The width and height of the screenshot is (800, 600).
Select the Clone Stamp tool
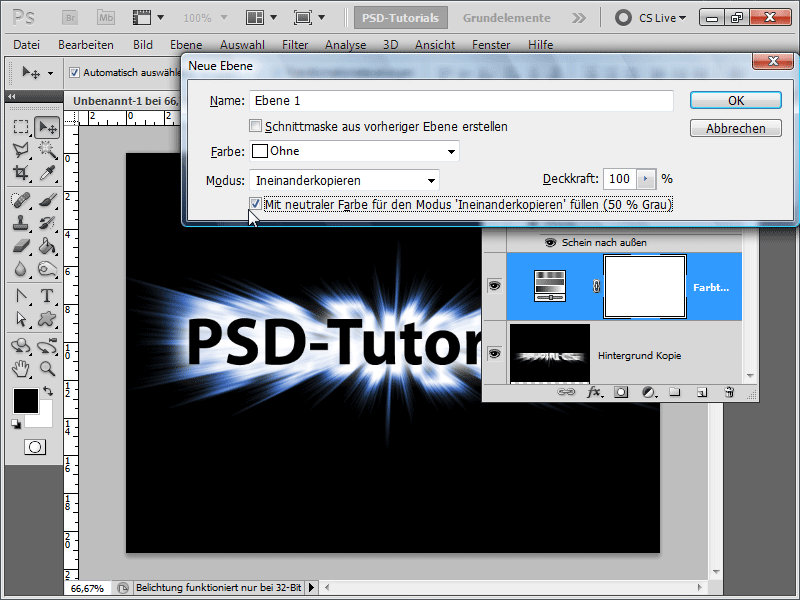tap(21, 223)
